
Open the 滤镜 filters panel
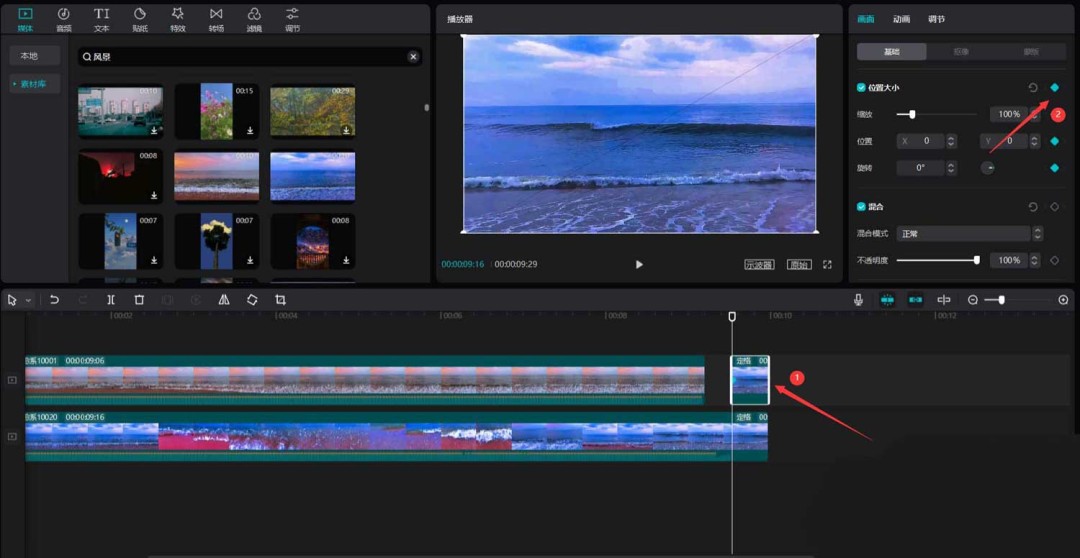click(254, 18)
